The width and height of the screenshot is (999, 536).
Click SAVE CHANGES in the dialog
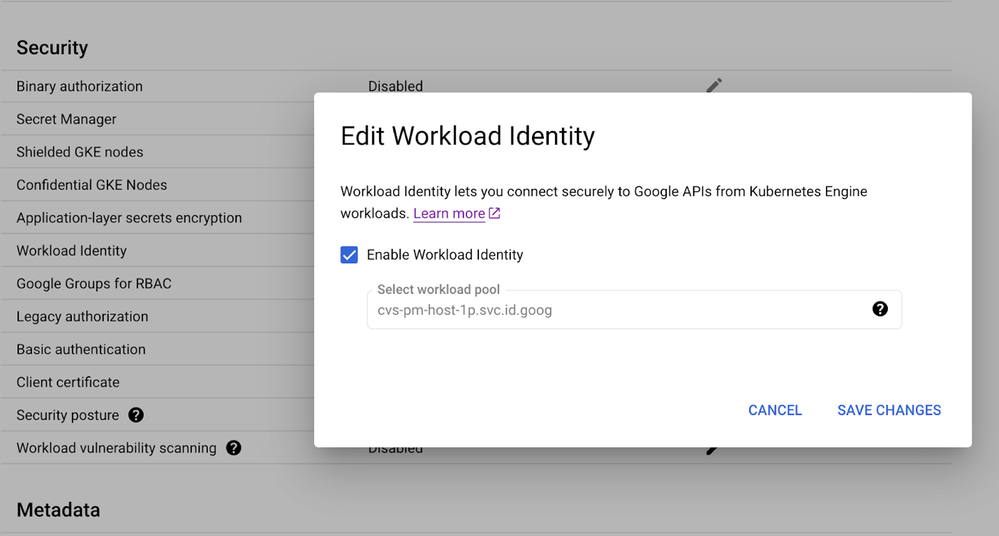pyautogui.click(x=889, y=410)
